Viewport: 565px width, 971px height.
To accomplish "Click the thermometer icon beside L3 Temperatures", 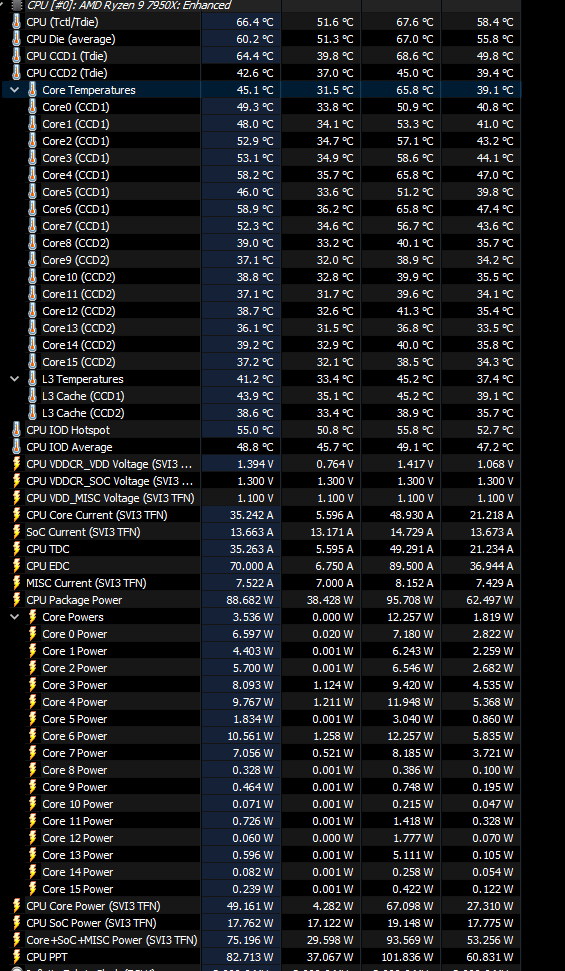I will click(32, 379).
